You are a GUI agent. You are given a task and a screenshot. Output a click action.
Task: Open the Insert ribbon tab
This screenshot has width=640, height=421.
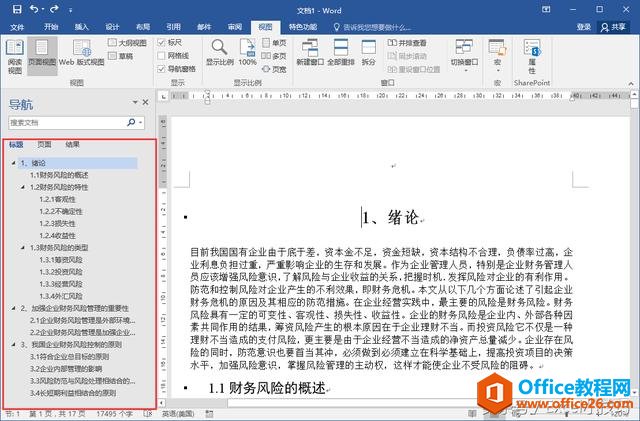(81, 27)
